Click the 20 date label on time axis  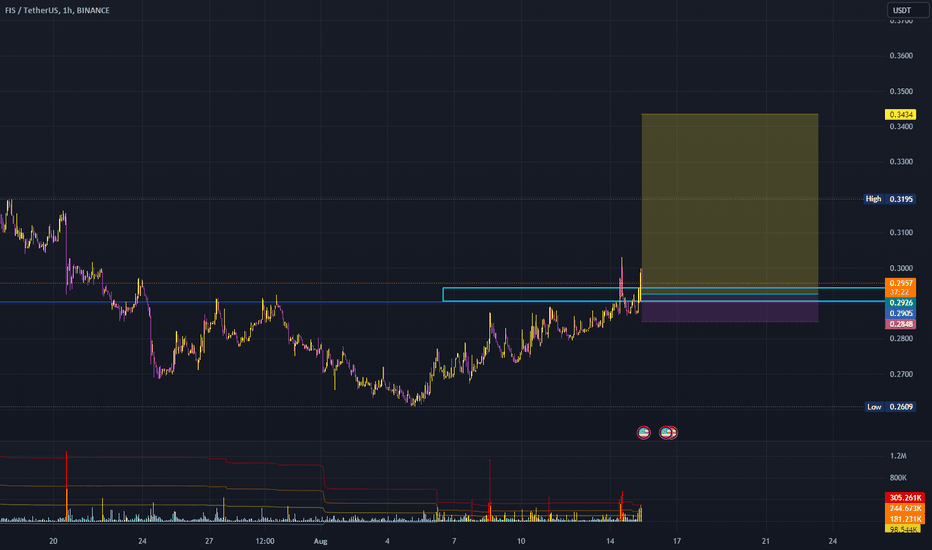click(x=53, y=541)
